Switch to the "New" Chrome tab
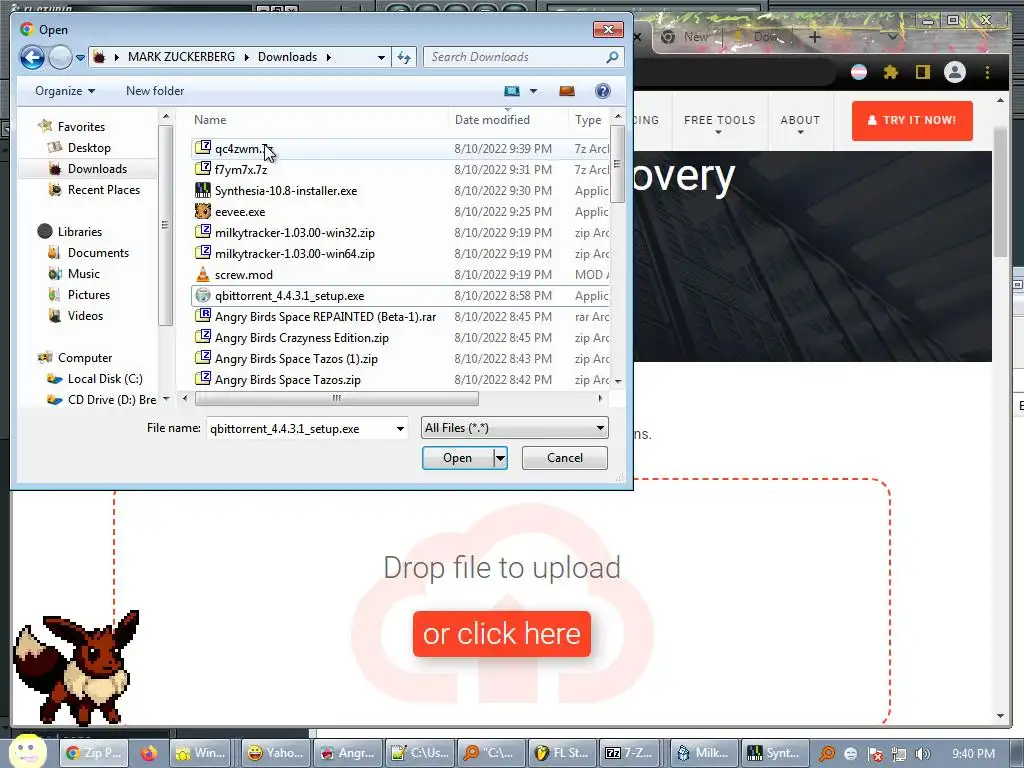The height and width of the screenshot is (768, 1024). (686, 37)
